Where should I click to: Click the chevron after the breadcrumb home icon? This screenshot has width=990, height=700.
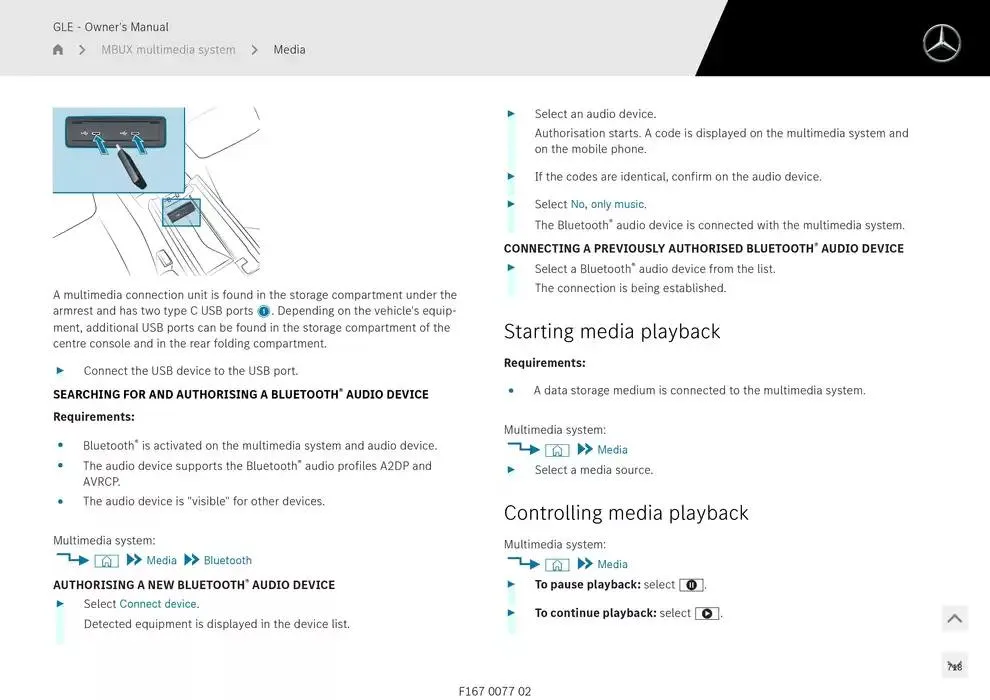[82, 50]
